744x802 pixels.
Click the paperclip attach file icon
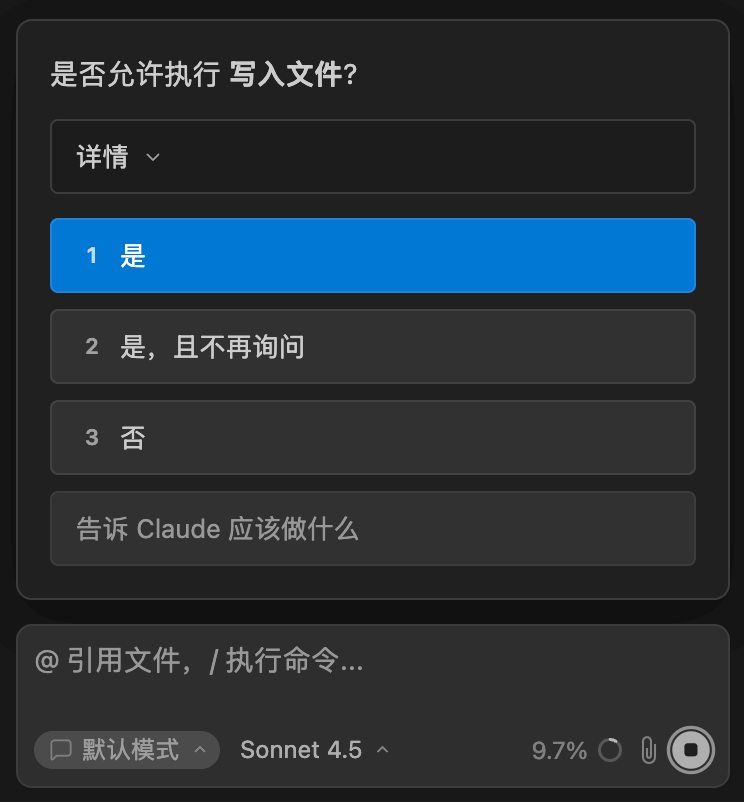coord(648,750)
